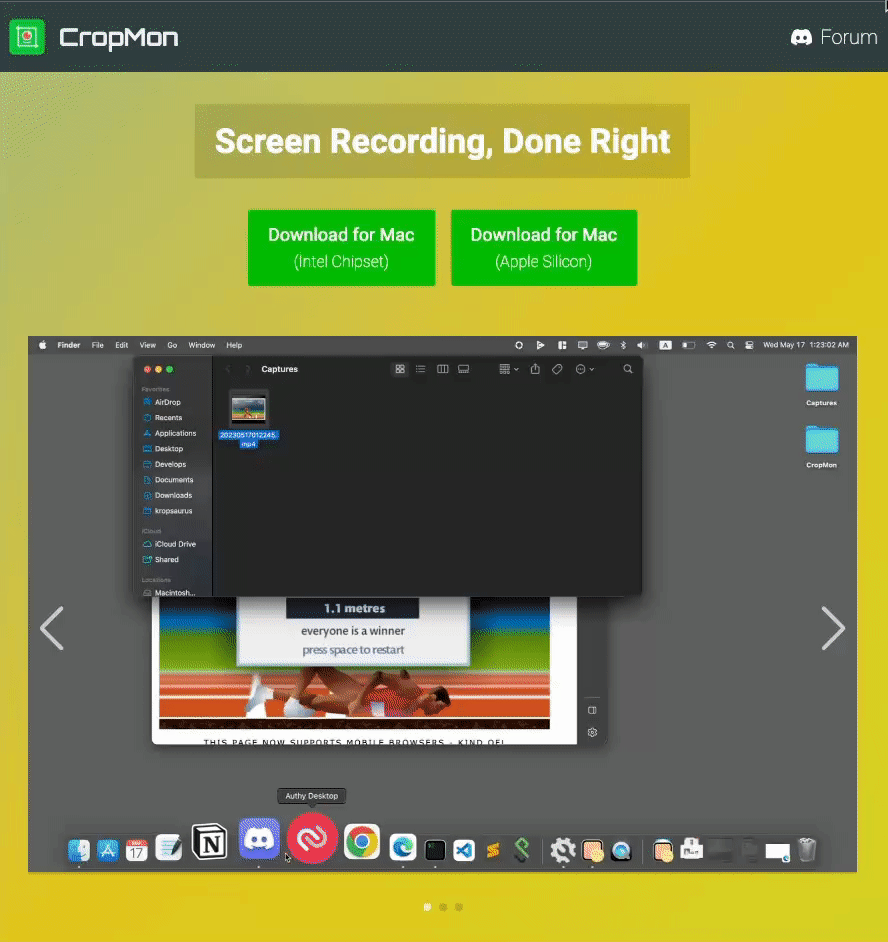Image resolution: width=888 pixels, height=942 pixels.
Task: Select the second carousel indicator dot
Action: pyautogui.click(x=443, y=907)
